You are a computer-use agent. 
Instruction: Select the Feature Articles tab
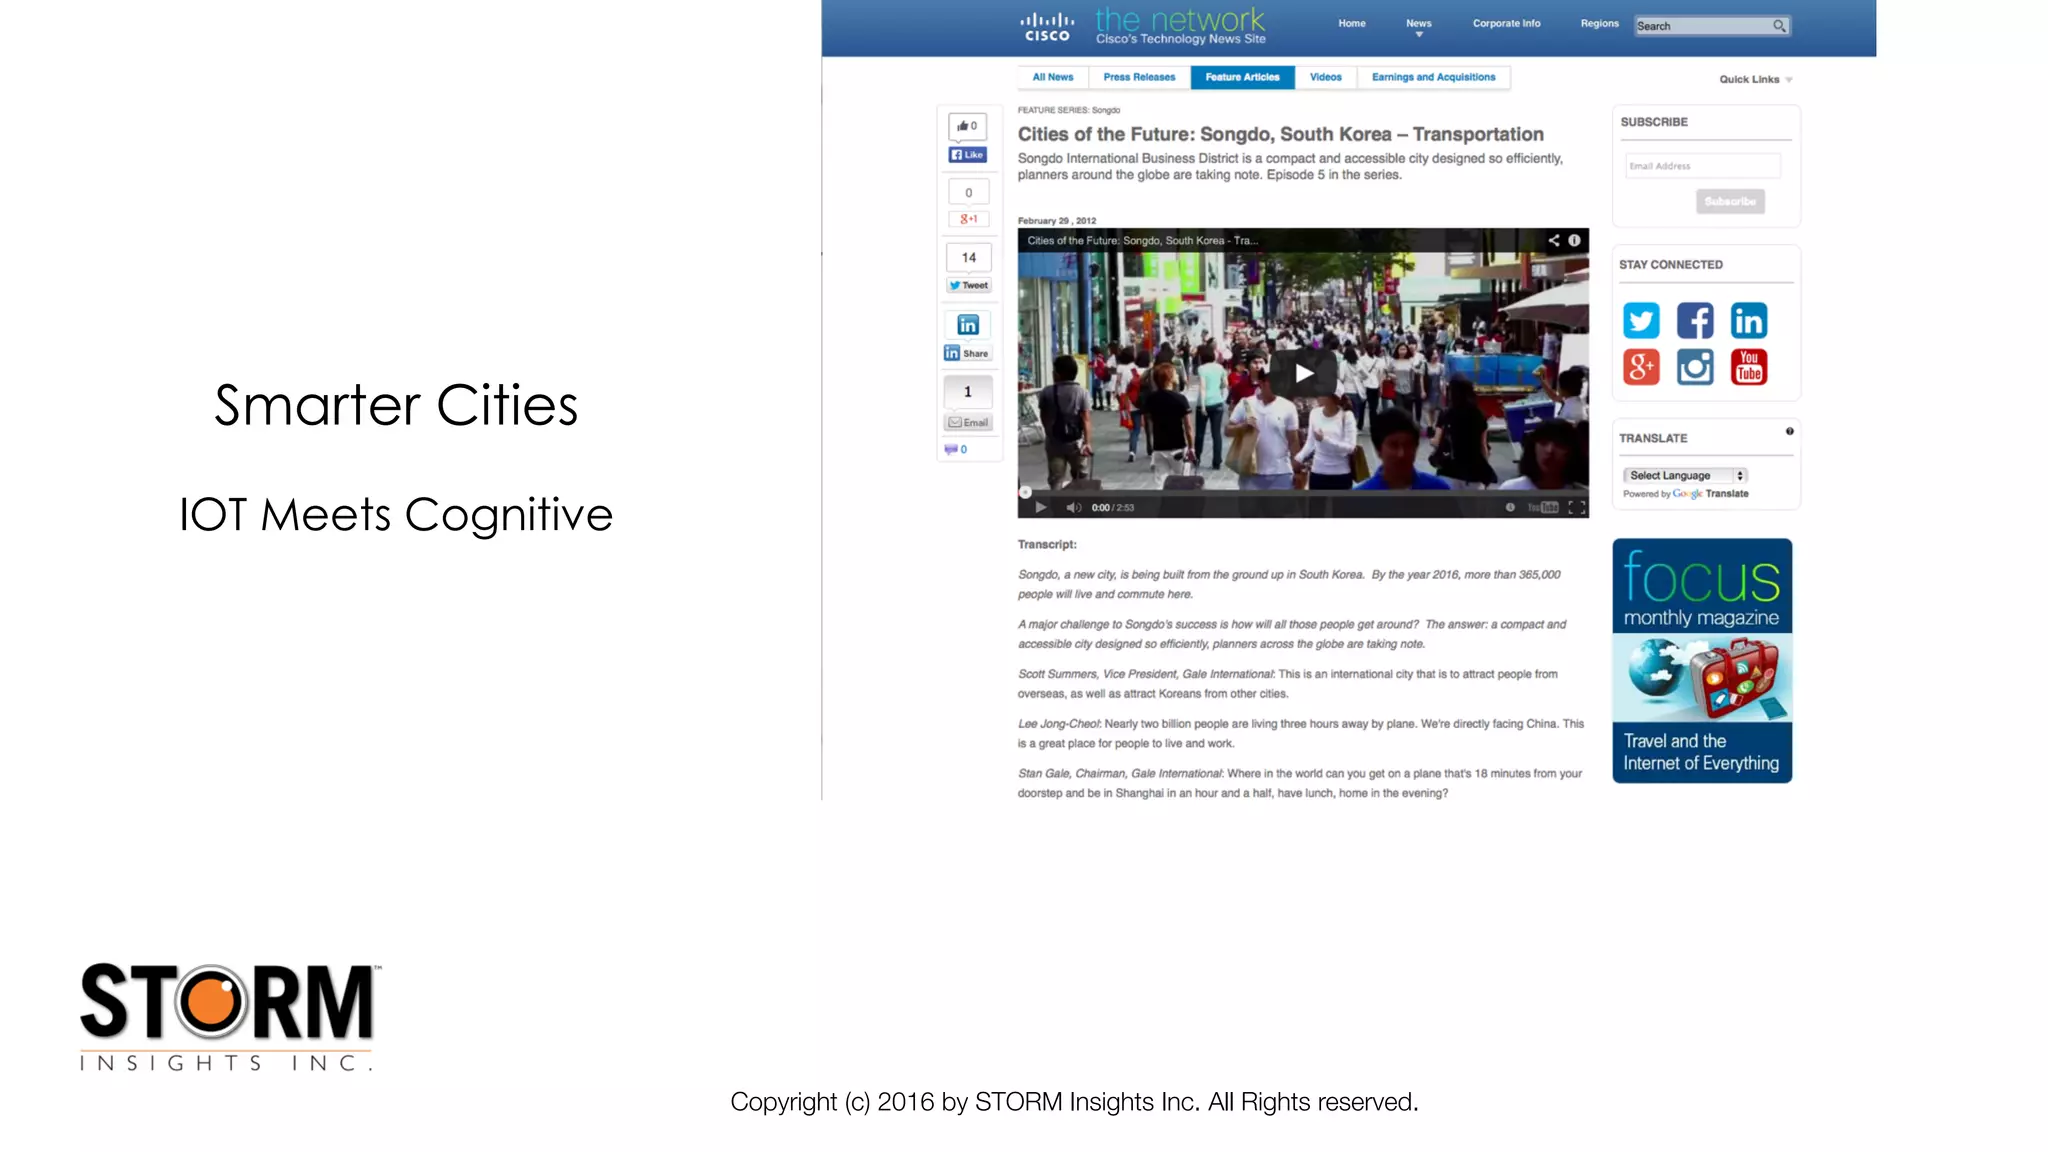coord(1242,77)
